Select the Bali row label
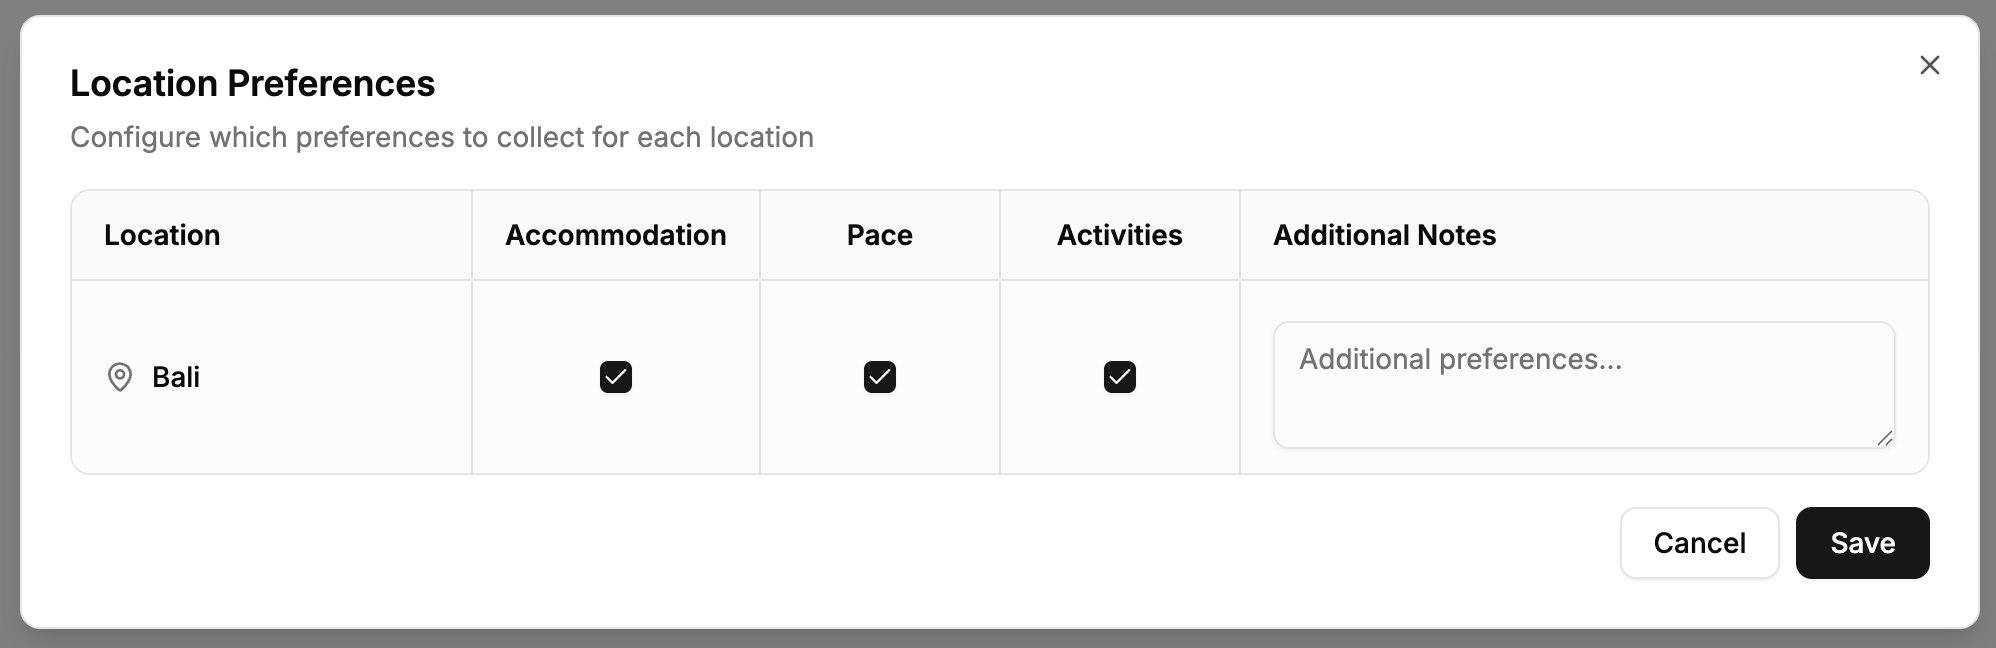The width and height of the screenshot is (1996, 648). coord(176,377)
